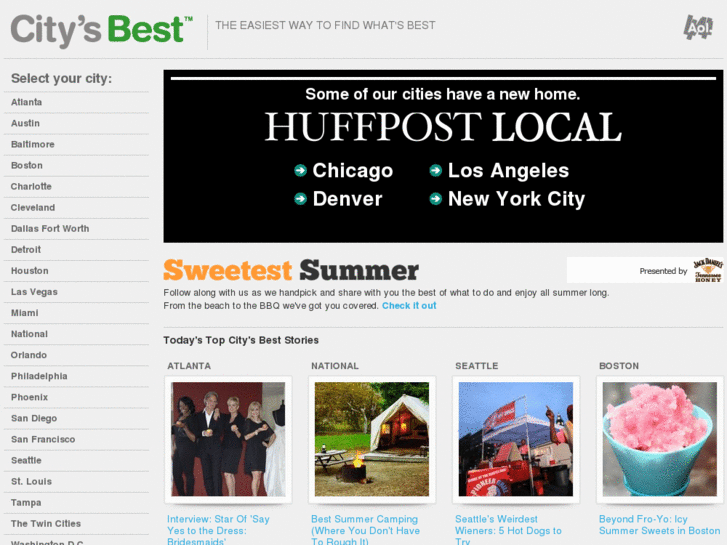Select Austin from the city list
727x545 pixels.
[x=26, y=123]
